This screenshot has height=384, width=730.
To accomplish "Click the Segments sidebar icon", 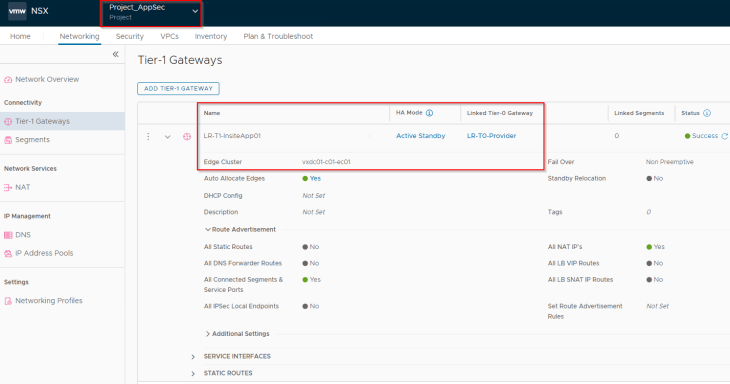I will click(x=8, y=140).
